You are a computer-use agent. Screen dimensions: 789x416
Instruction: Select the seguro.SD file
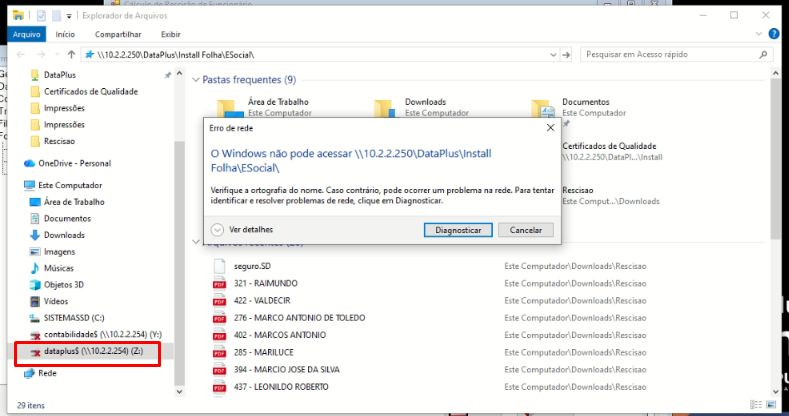(252, 266)
